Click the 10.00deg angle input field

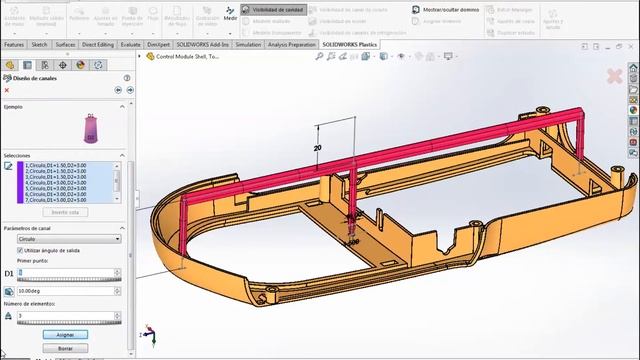[x=66, y=291]
